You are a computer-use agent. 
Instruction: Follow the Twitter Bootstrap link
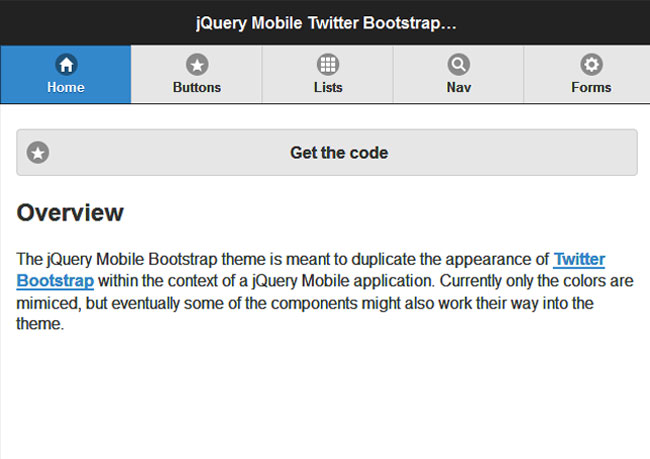click(x=579, y=260)
